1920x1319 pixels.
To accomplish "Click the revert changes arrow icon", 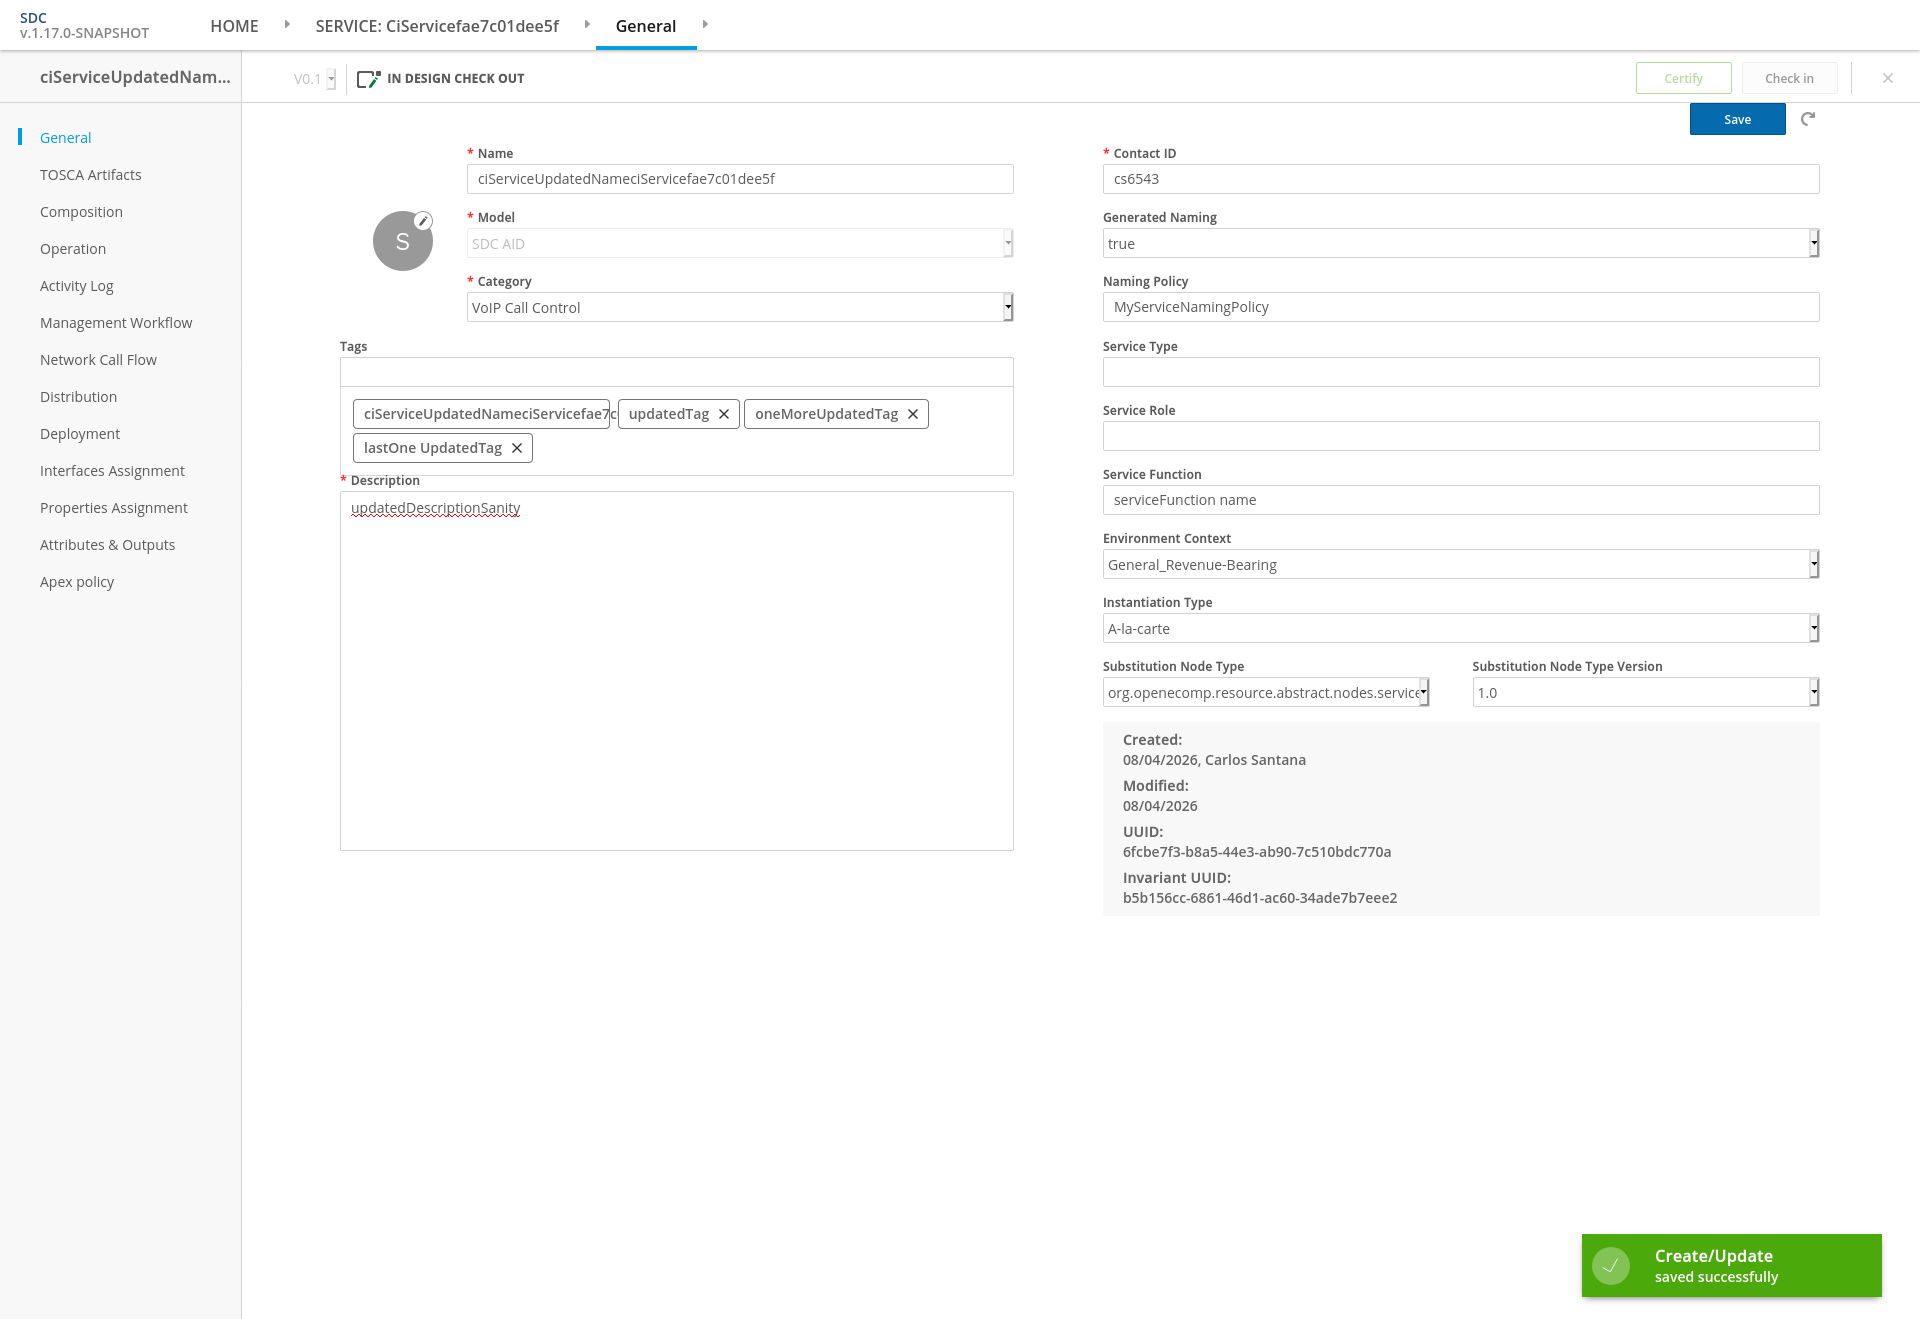I will 1808,119.
